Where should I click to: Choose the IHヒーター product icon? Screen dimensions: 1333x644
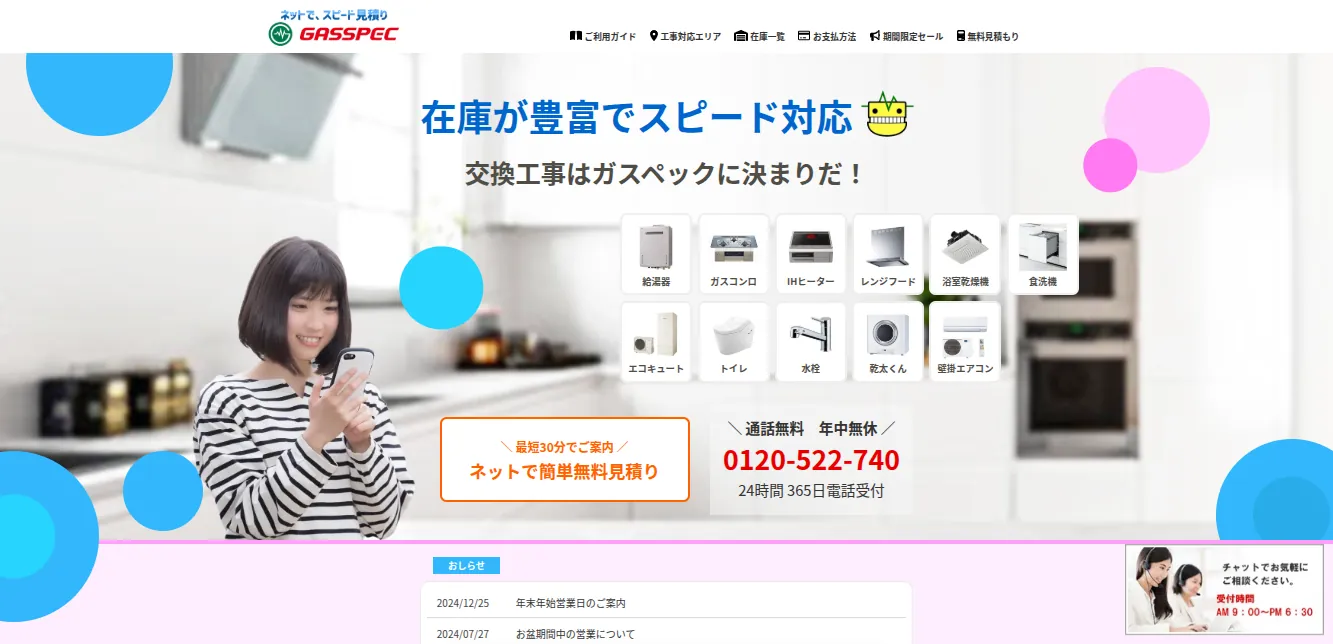[x=811, y=254]
